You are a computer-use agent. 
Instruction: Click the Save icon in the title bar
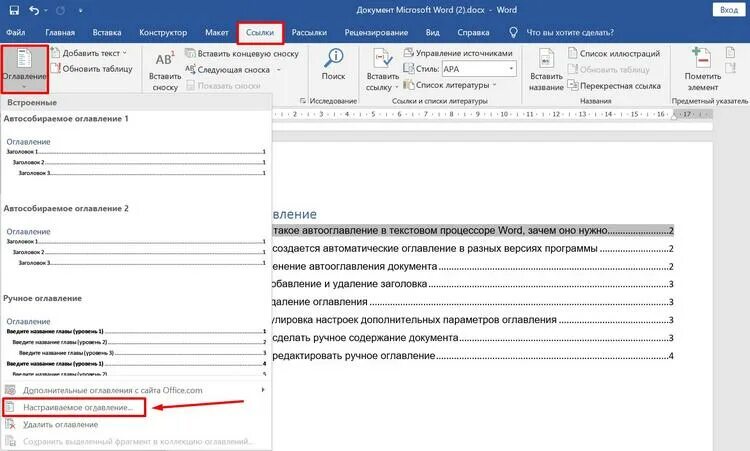(x=14, y=10)
